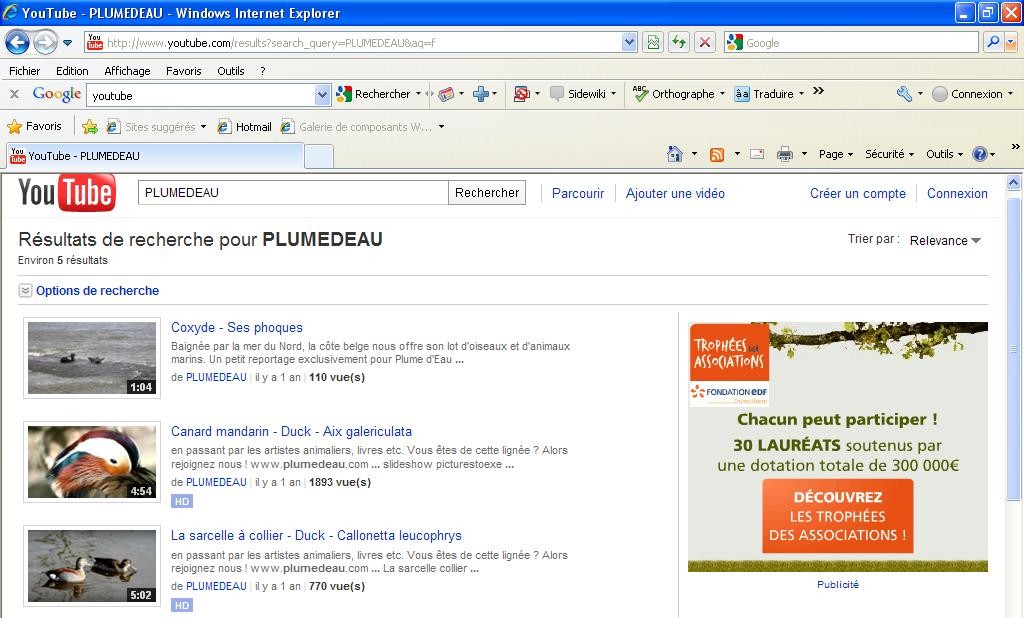Click the Read mail envelope icon
This screenshot has height=618, width=1024.
[x=757, y=154]
